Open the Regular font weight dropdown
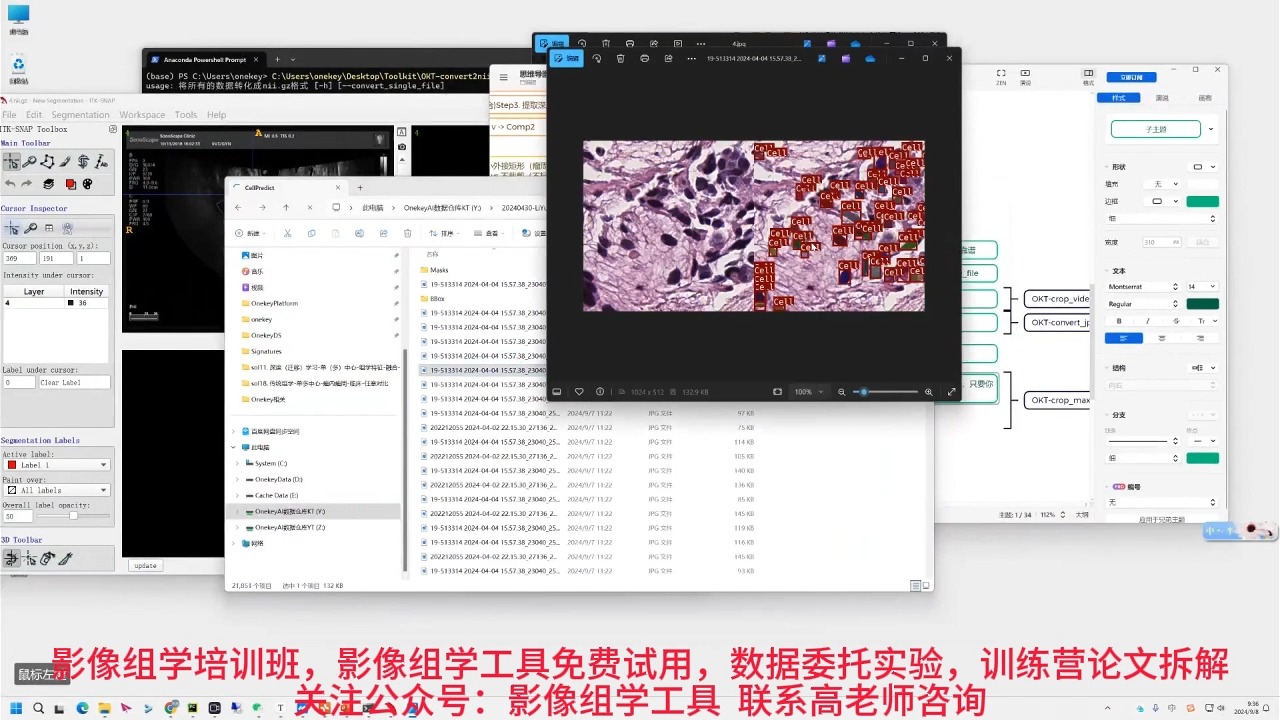 pos(1142,304)
